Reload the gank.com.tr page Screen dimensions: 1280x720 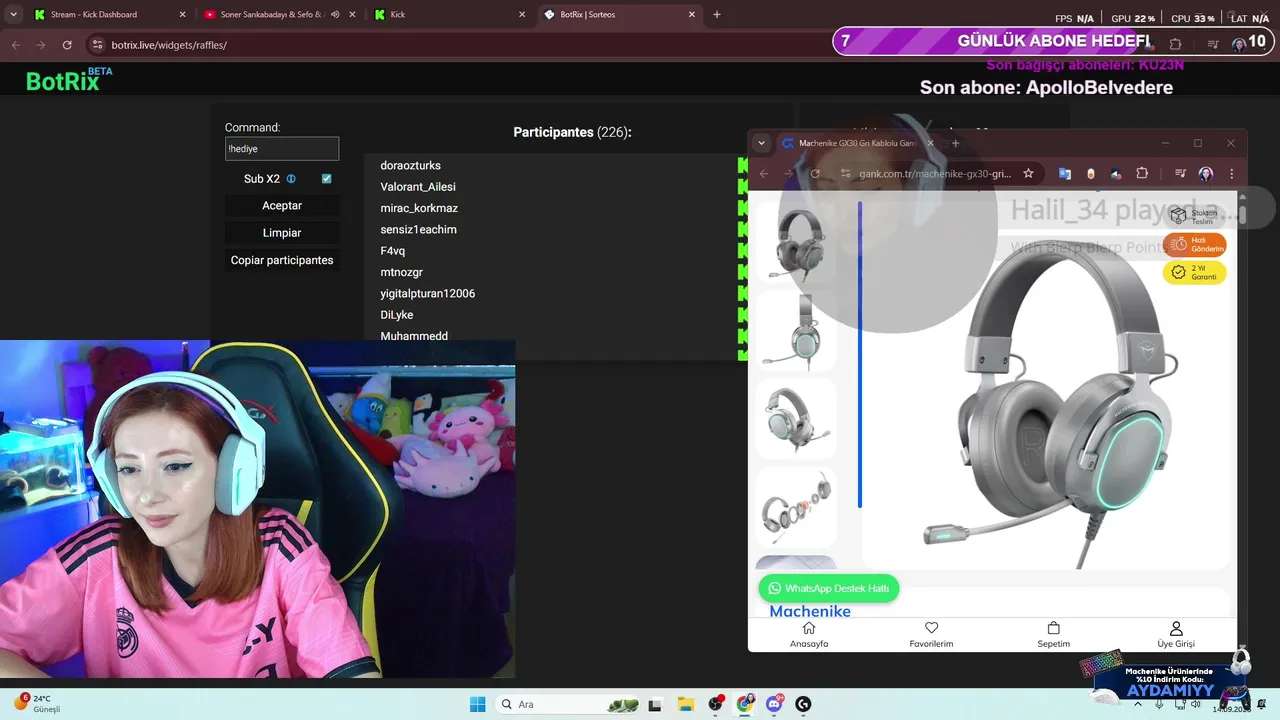coord(815,173)
